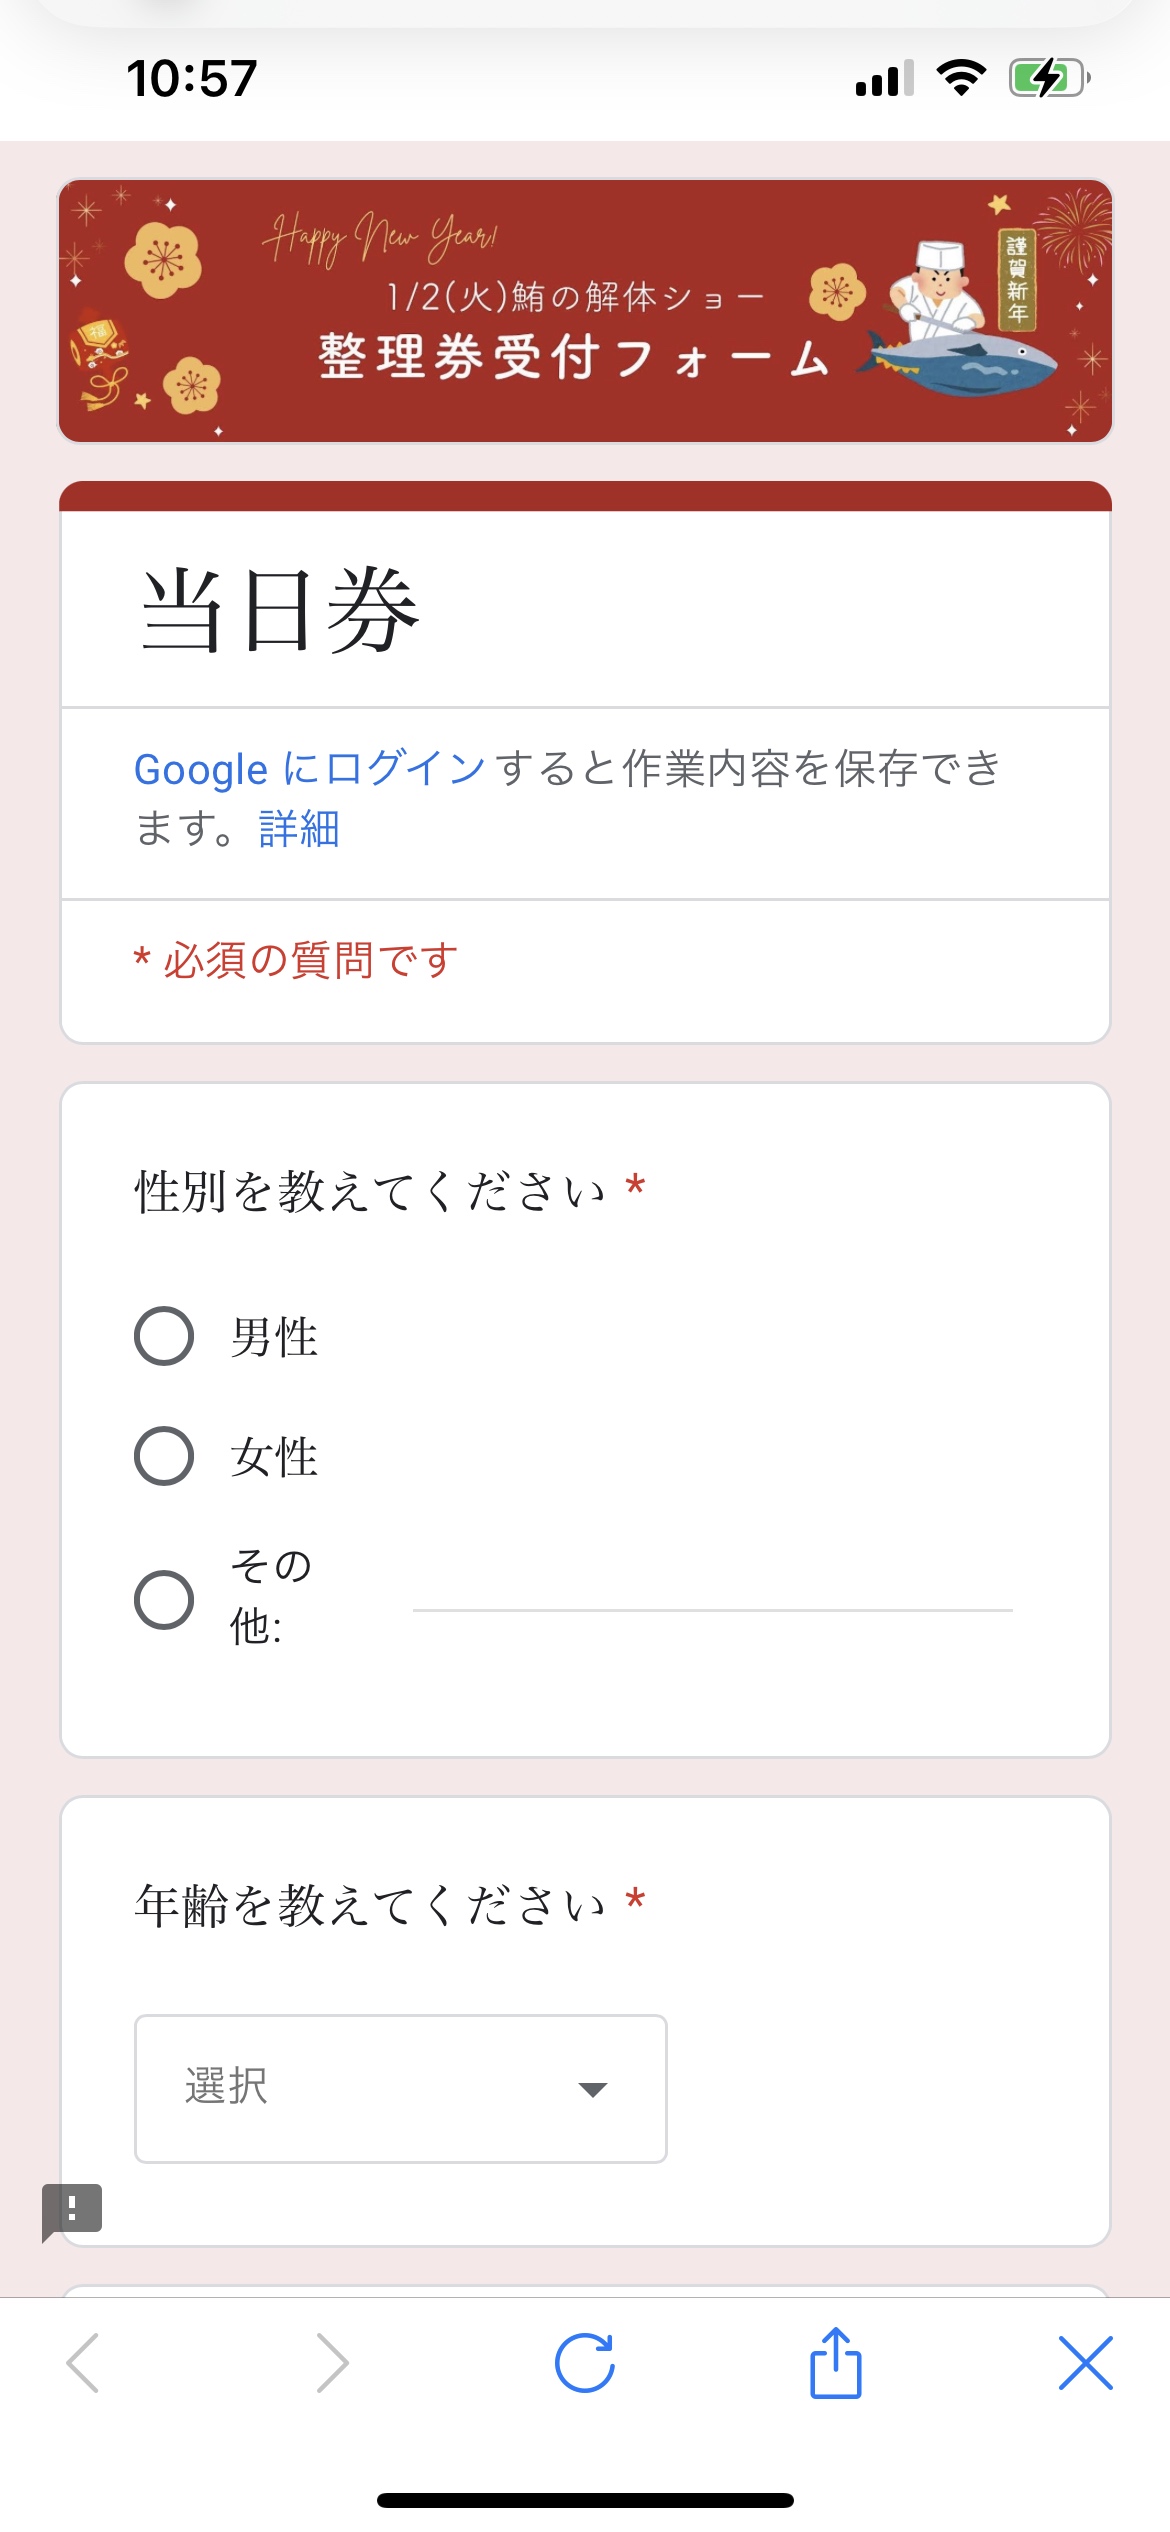Tap the browser back arrow

point(83,2364)
